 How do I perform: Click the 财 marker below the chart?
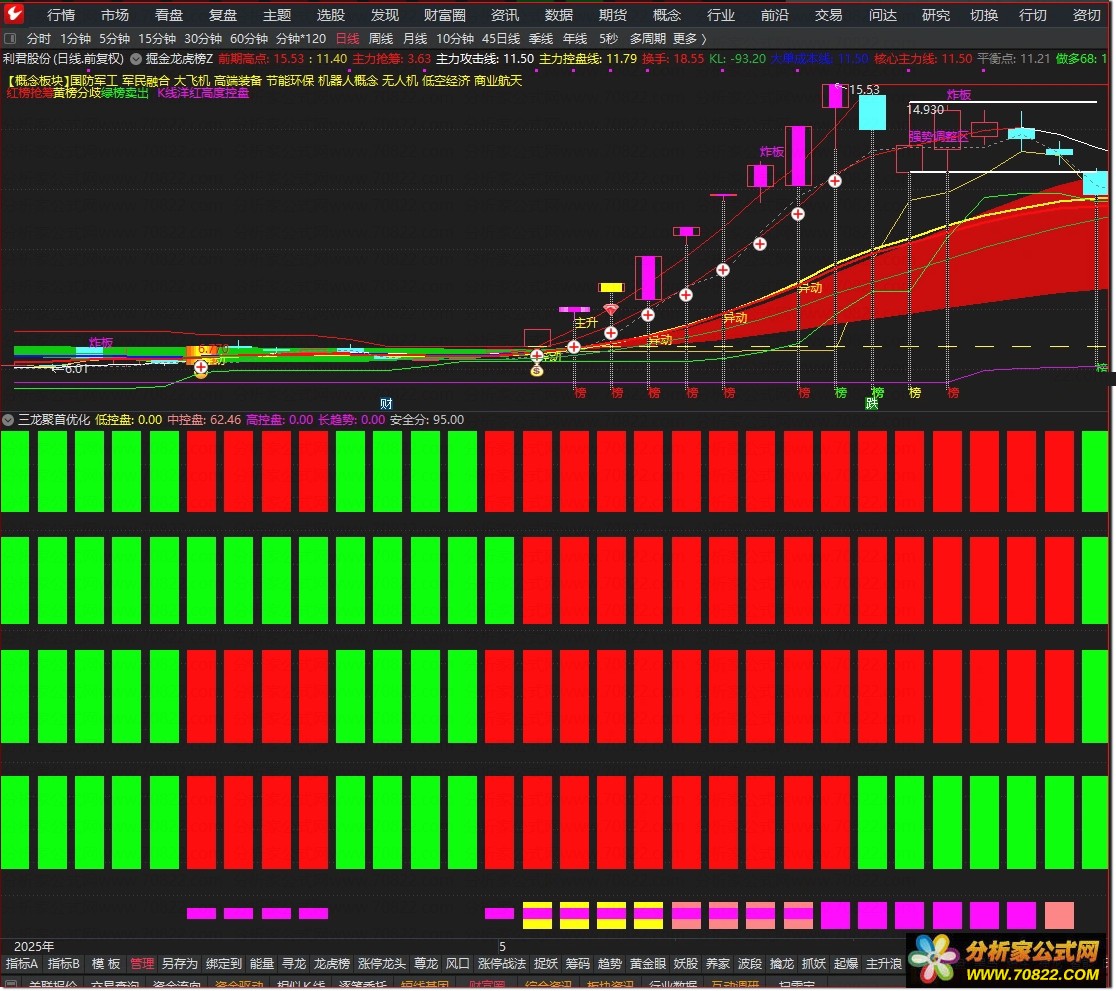(386, 404)
